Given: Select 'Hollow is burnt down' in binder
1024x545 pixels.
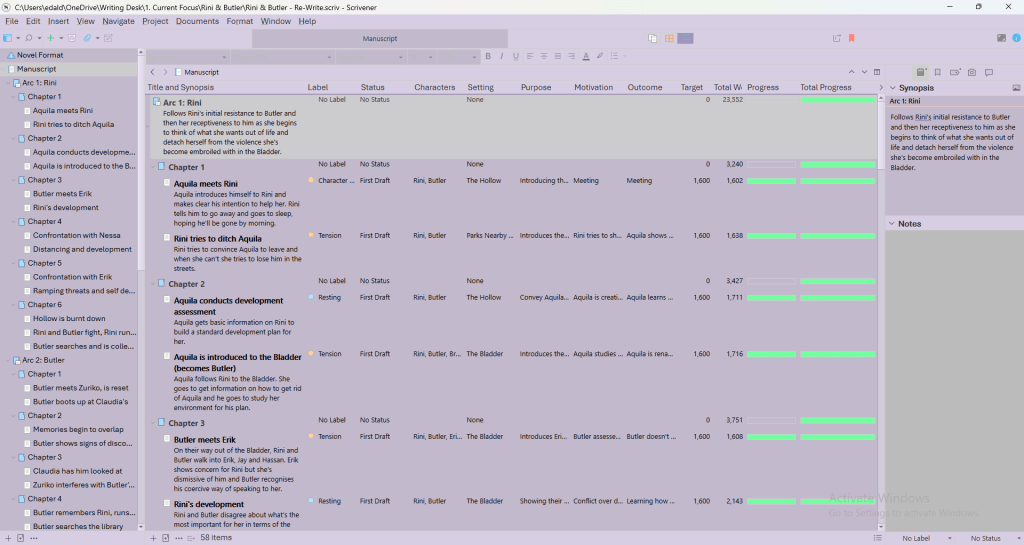Looking at the screenshot, I should [x=69, y=318].
